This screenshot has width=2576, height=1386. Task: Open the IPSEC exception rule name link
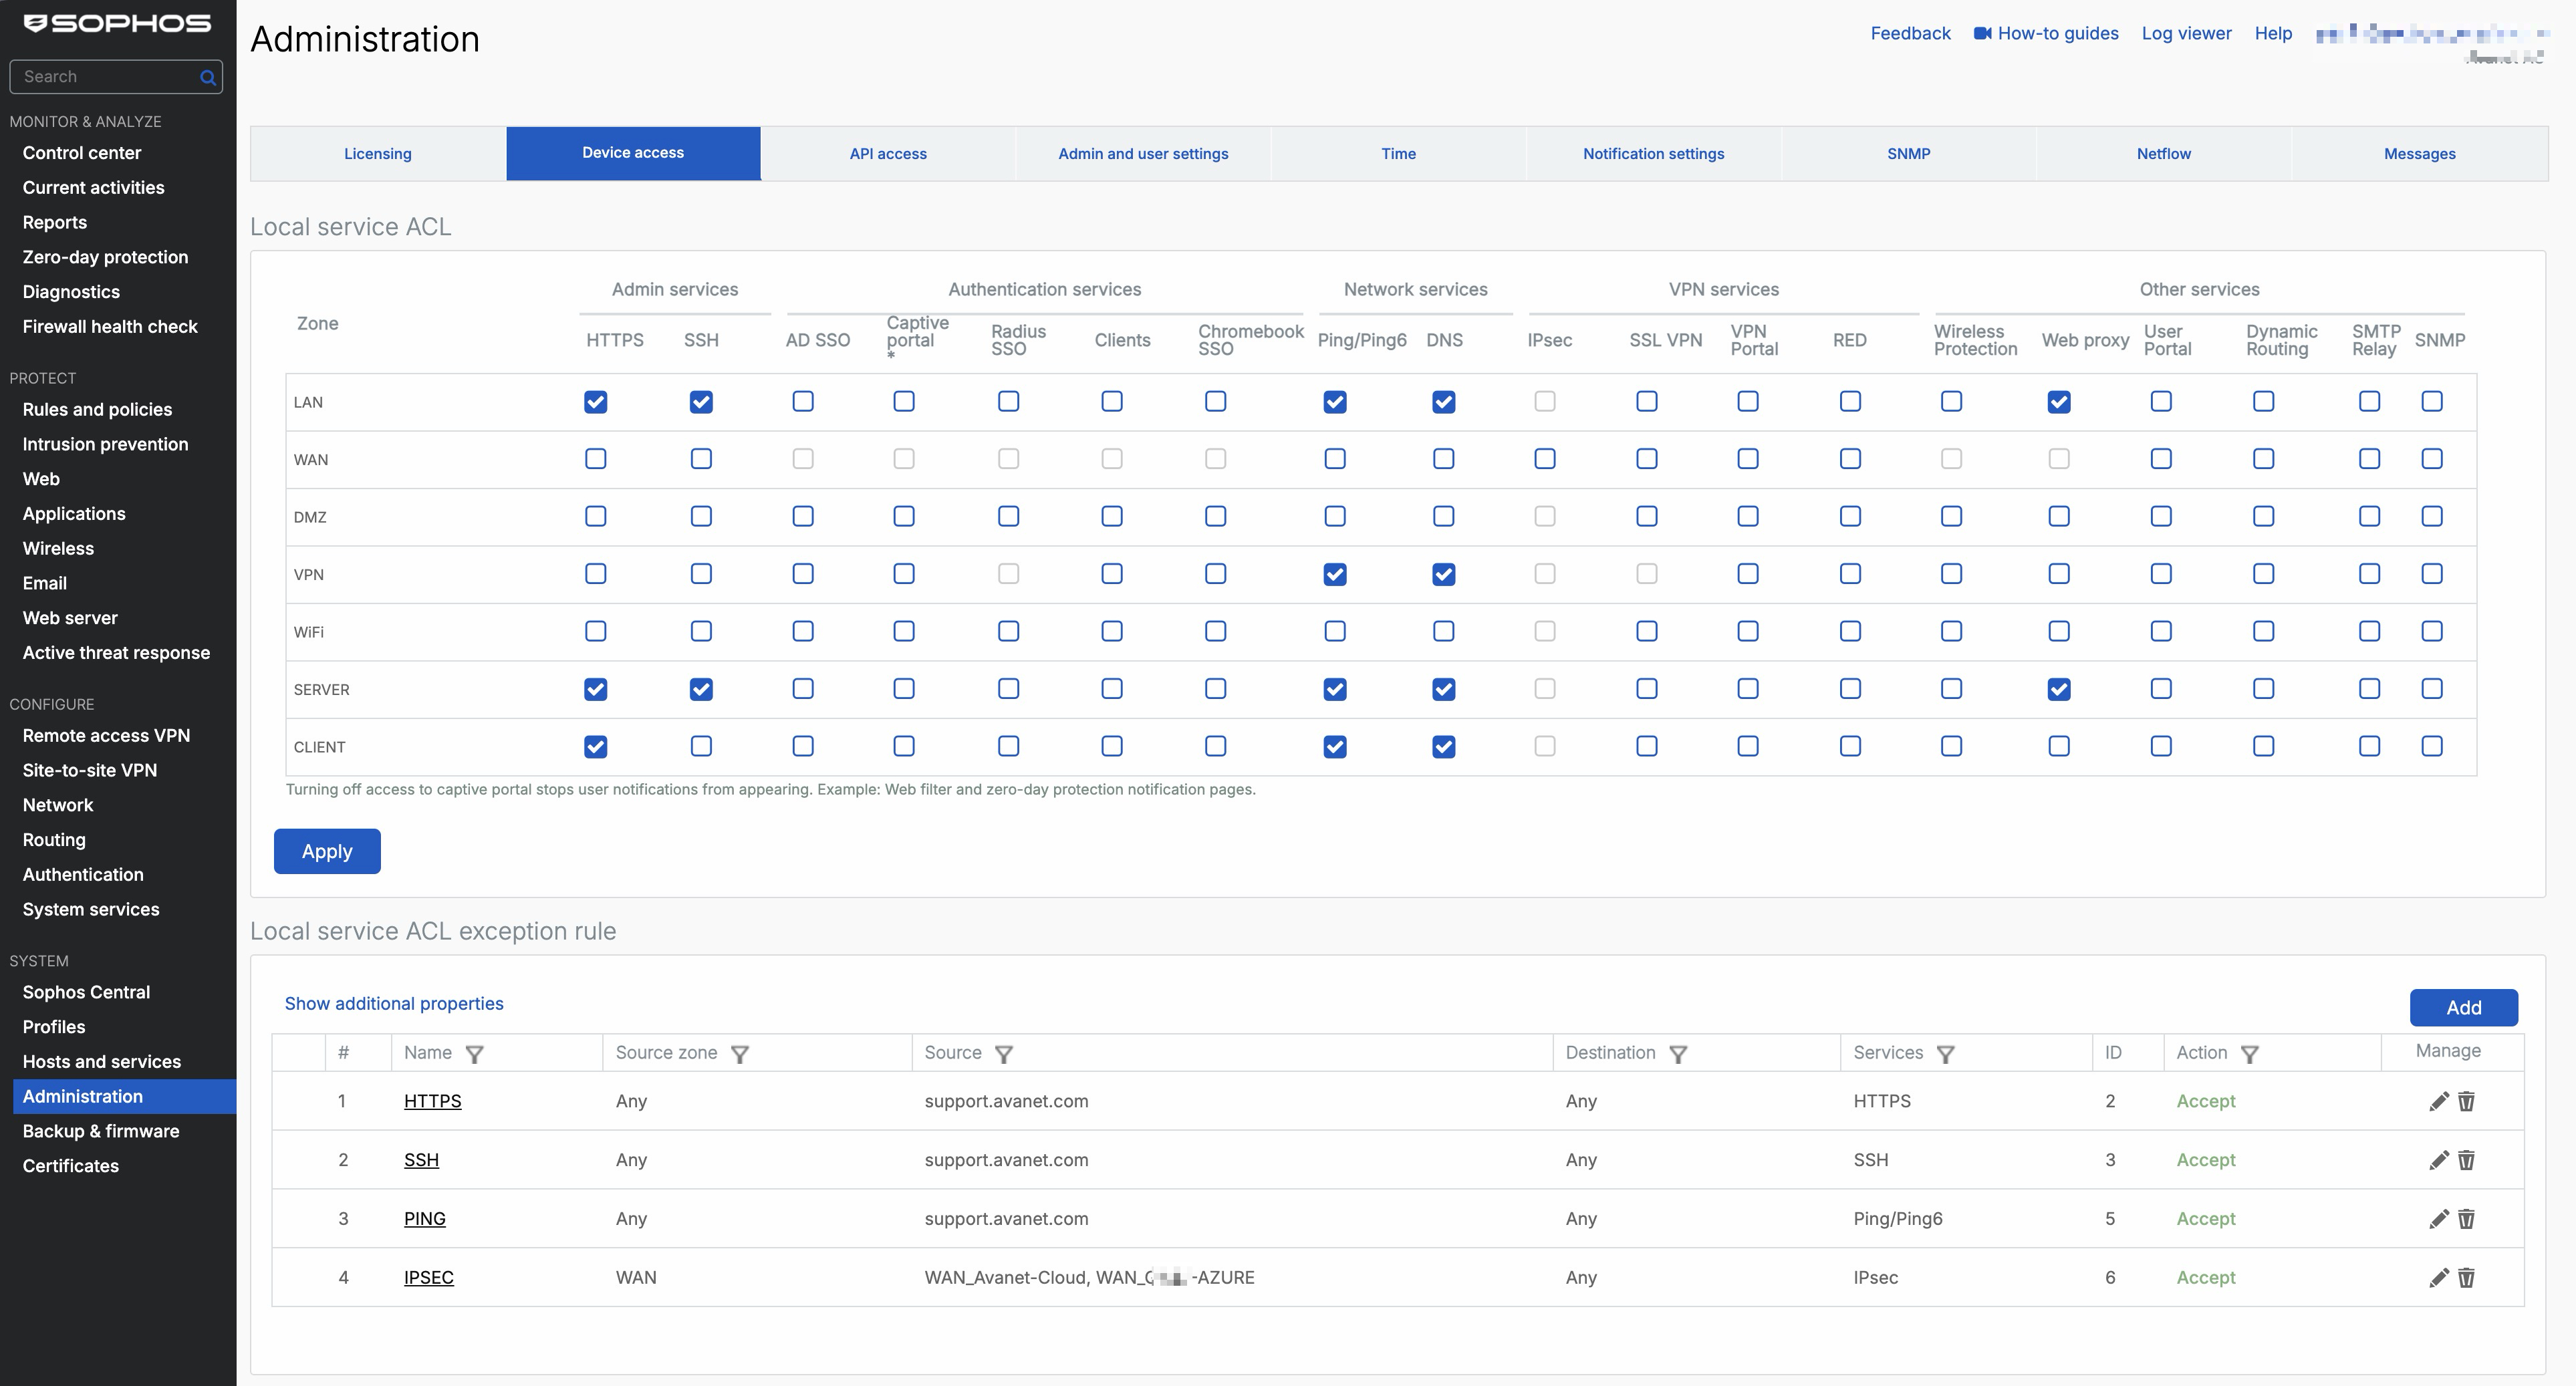pos(428,1277)
